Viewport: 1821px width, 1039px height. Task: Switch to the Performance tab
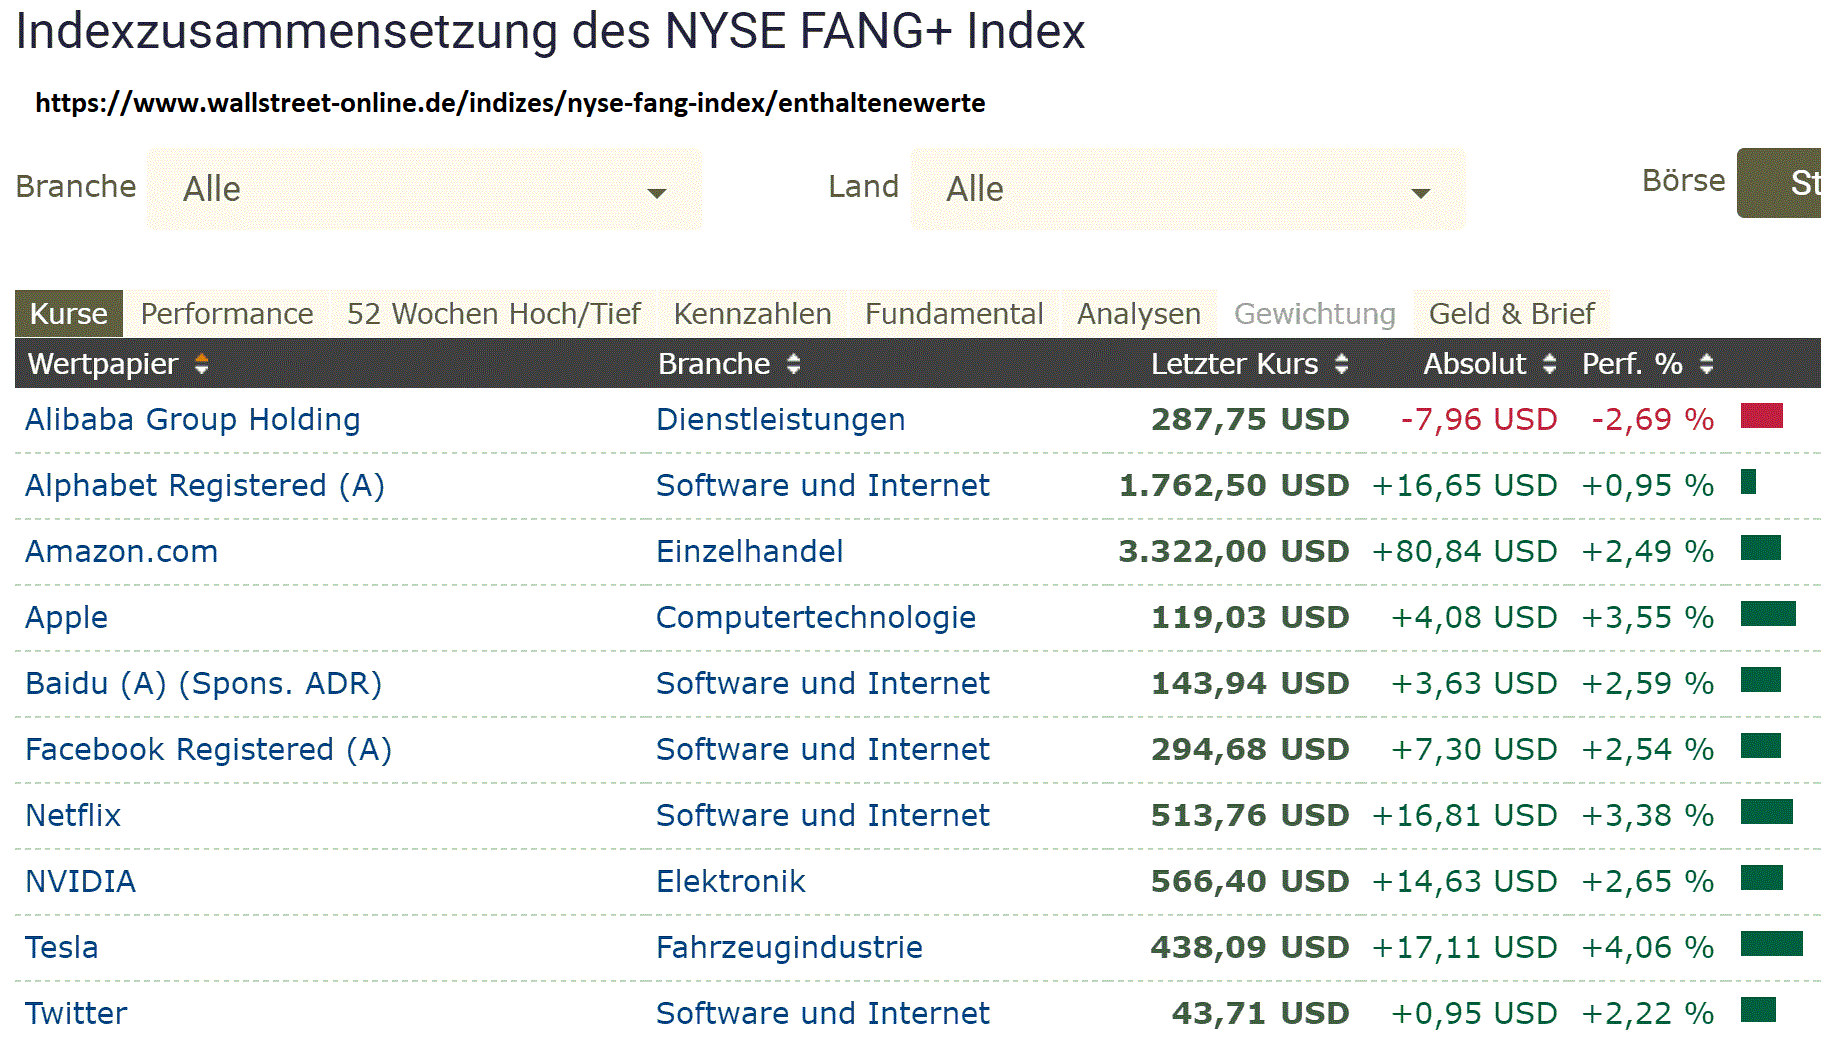tap(227, 314)
